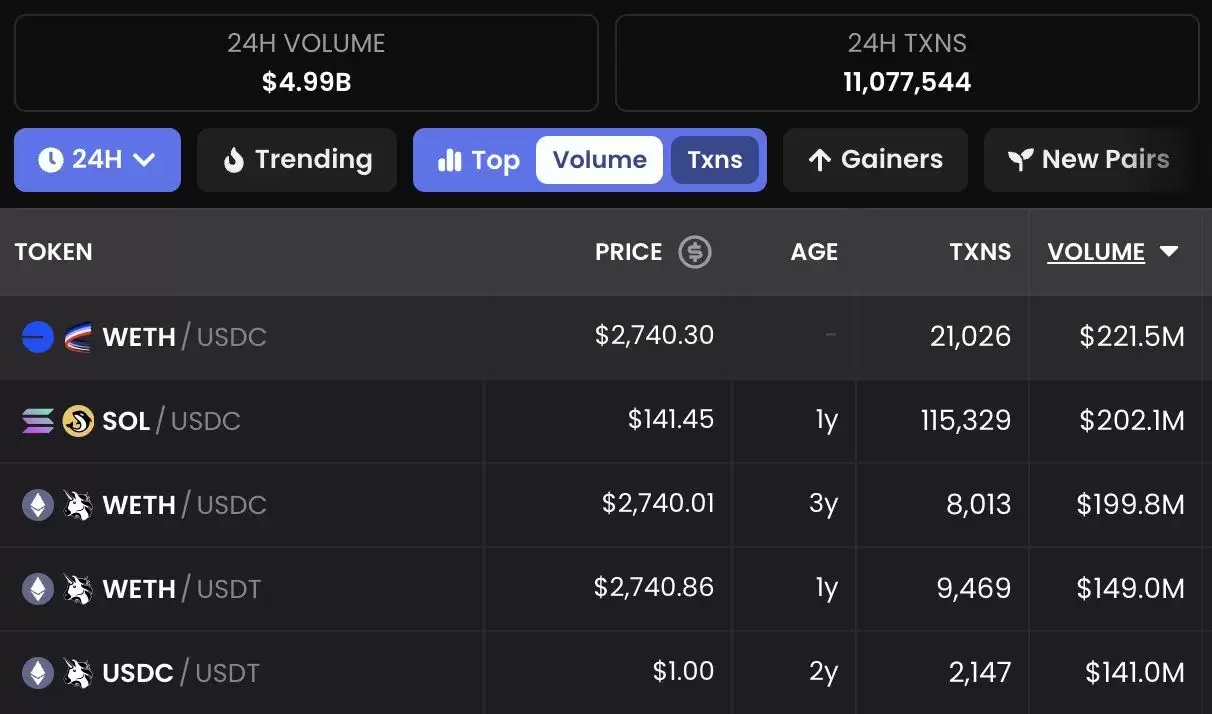The height and width of the screenshot is (714, 1212).
Task: Click the bar chart icon next to Top
Action: (x=450, y=160)
